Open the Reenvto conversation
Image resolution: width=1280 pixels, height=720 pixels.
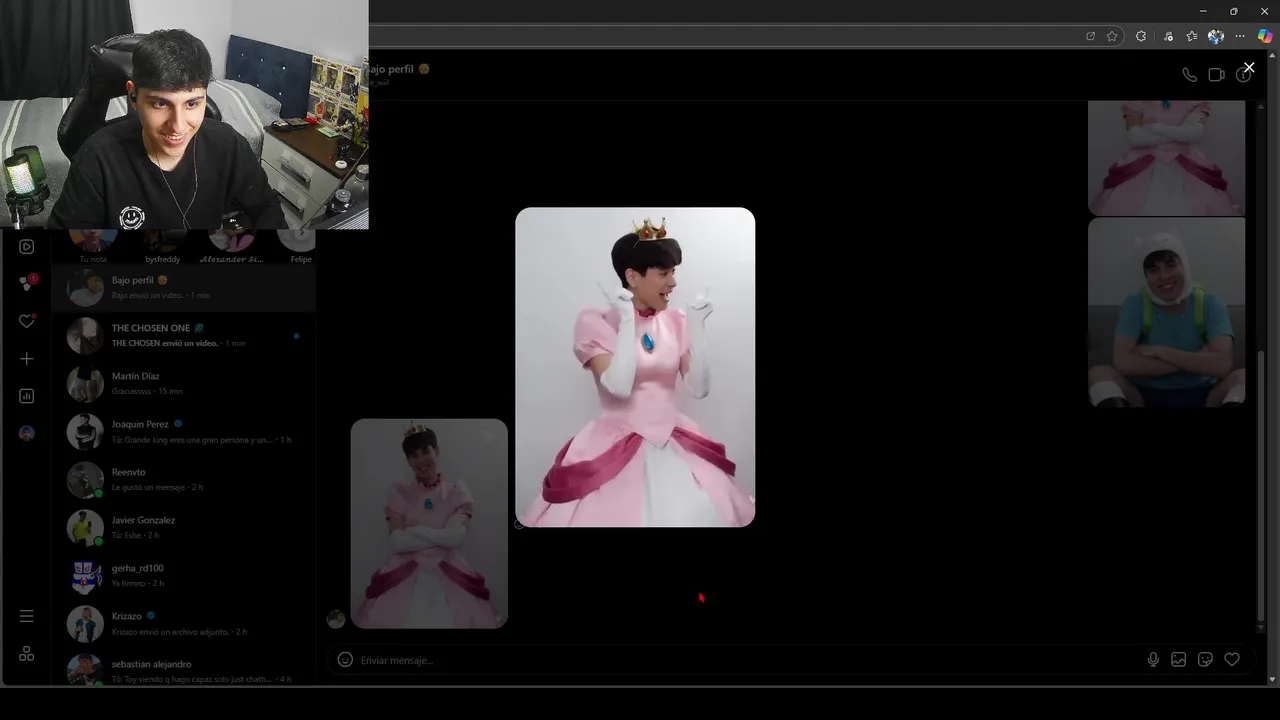(184, 479)
